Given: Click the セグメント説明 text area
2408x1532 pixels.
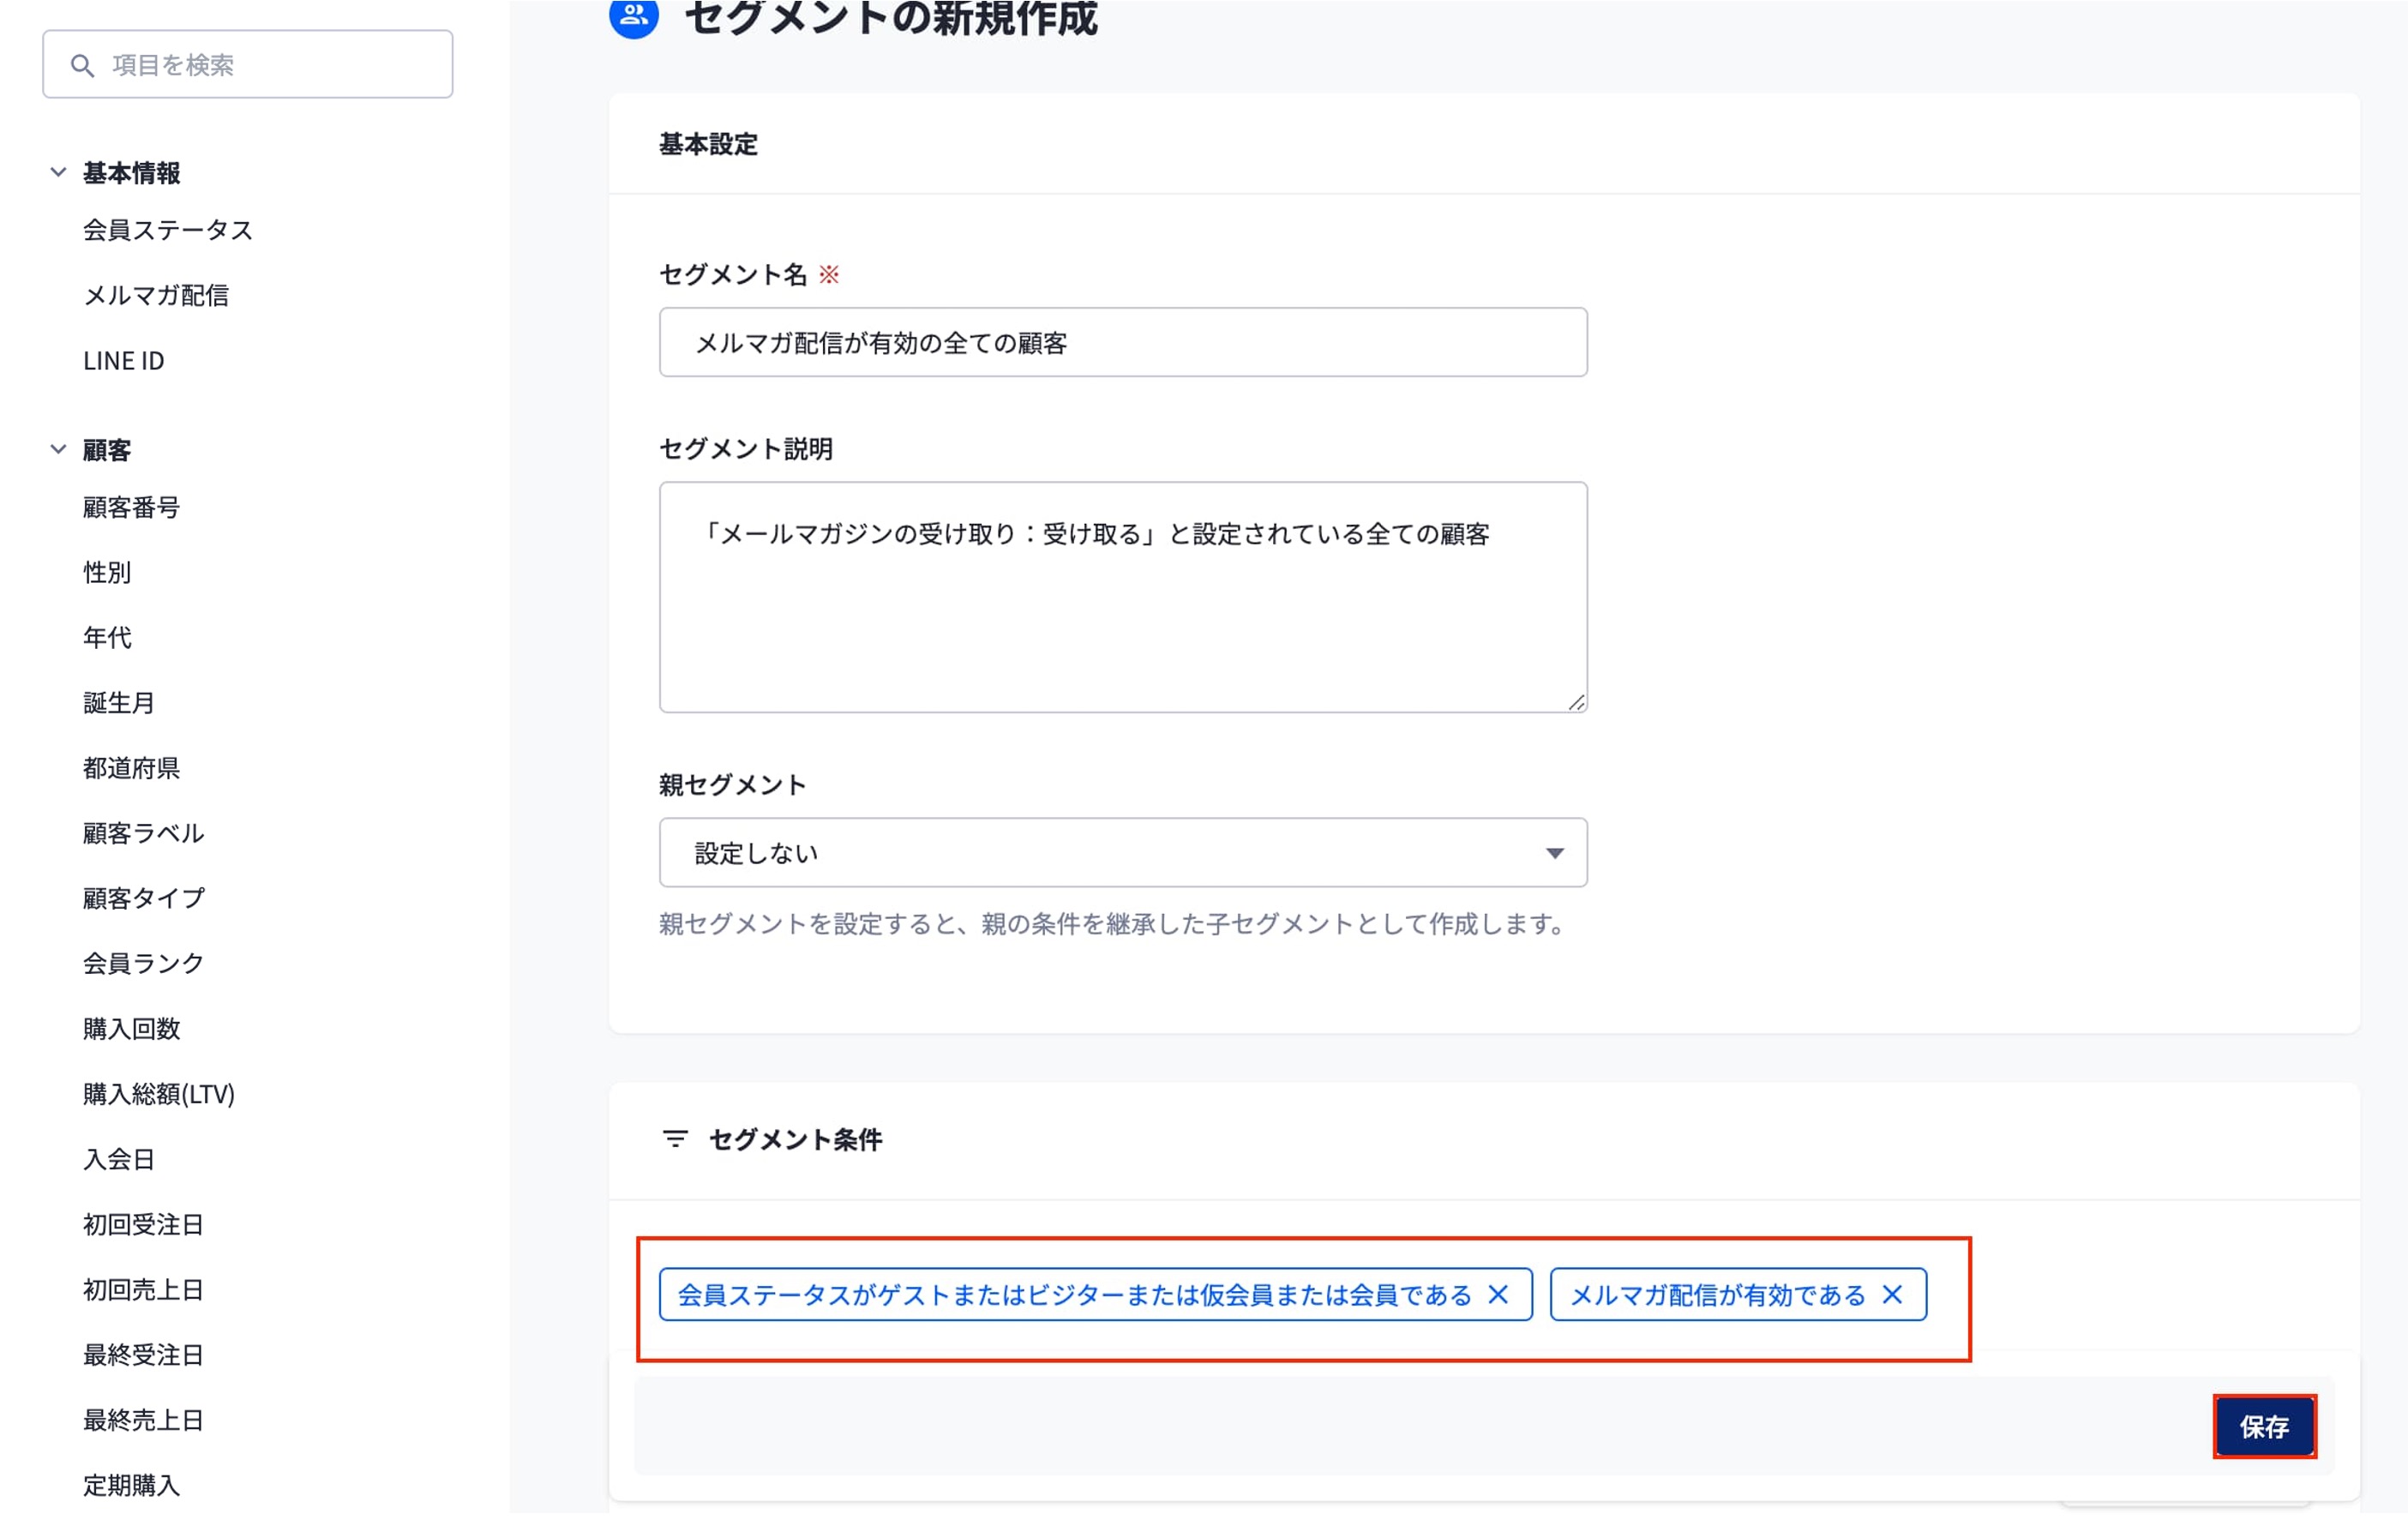Looking at the screenshot, I should (1122, 597).
